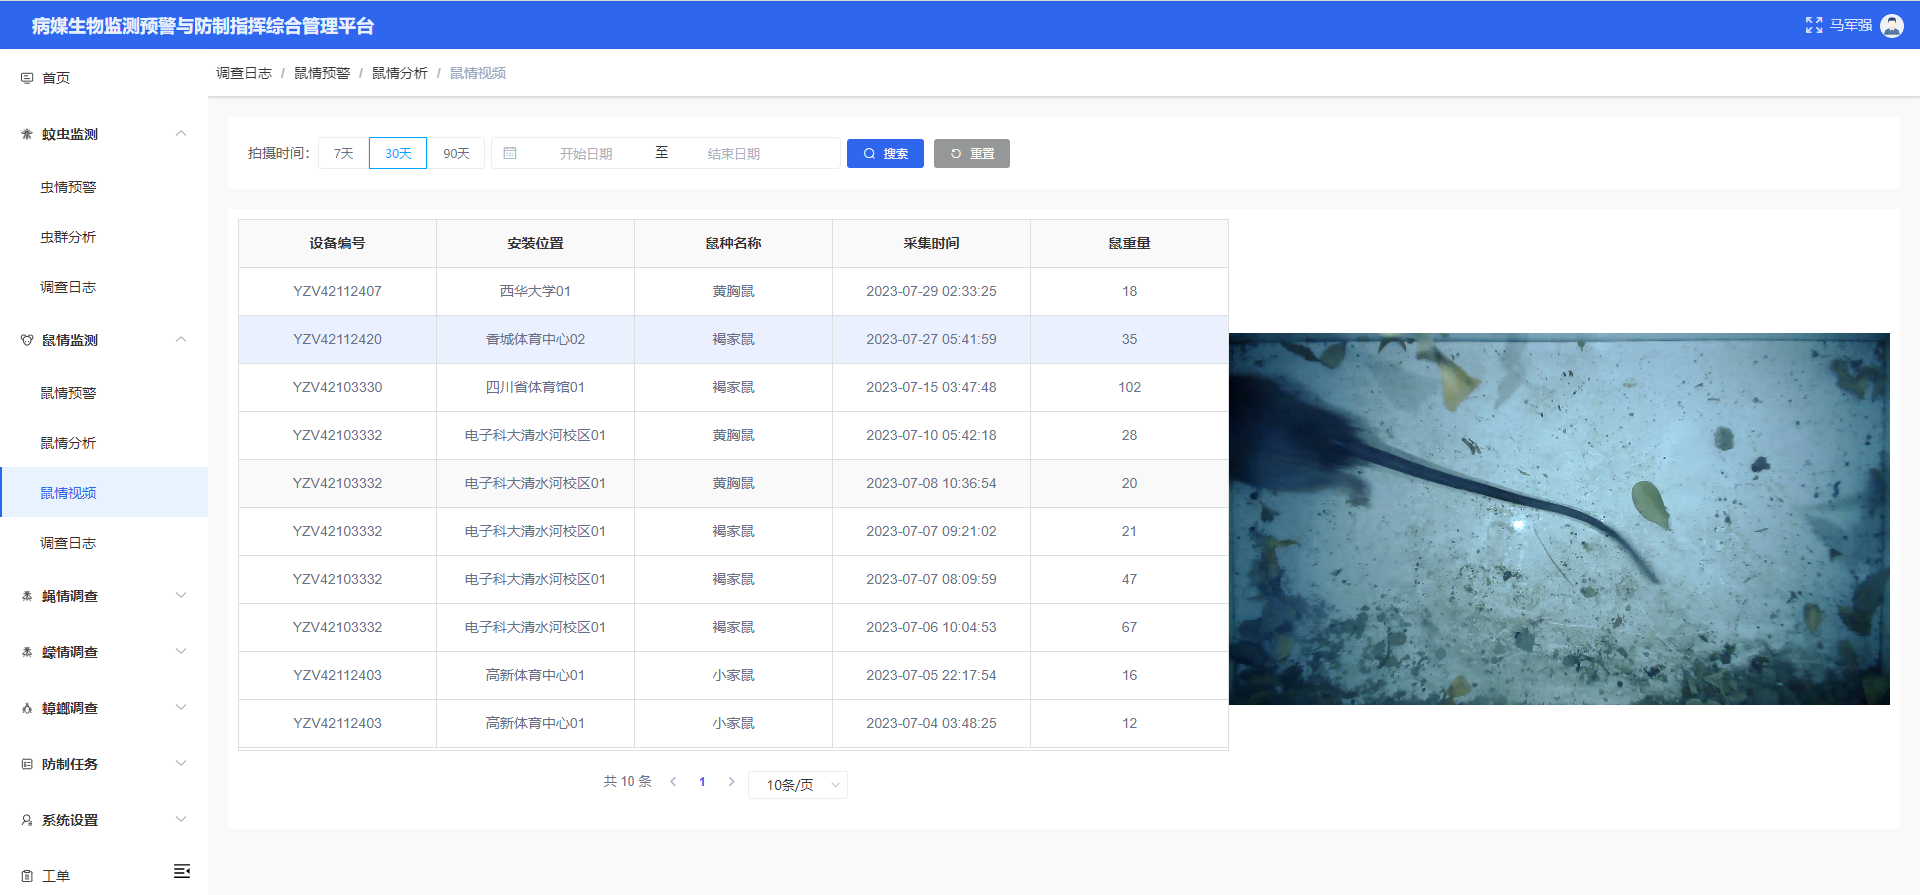Image resolution: width=1920 pixels, height=895 pixels.
Task: Collapse the sidebar with the fold icon
Action: coord(182,871)
